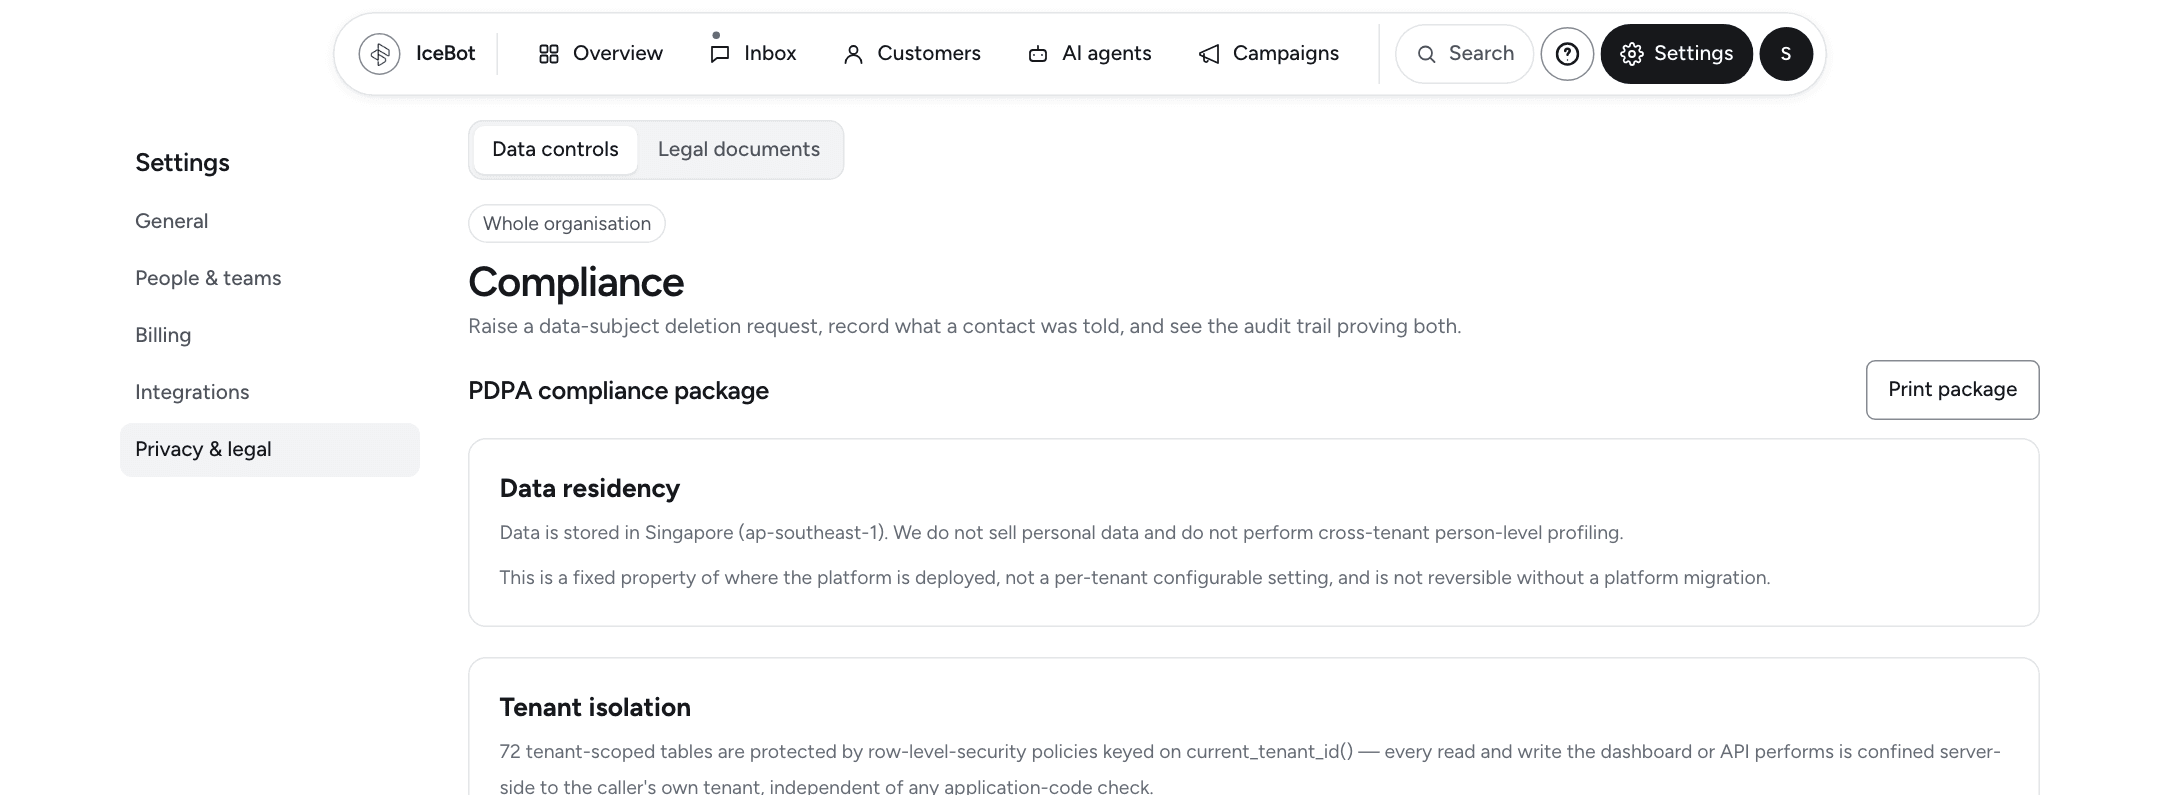
Task: Click the Settings gear icon
Action: click(1632, 54)
